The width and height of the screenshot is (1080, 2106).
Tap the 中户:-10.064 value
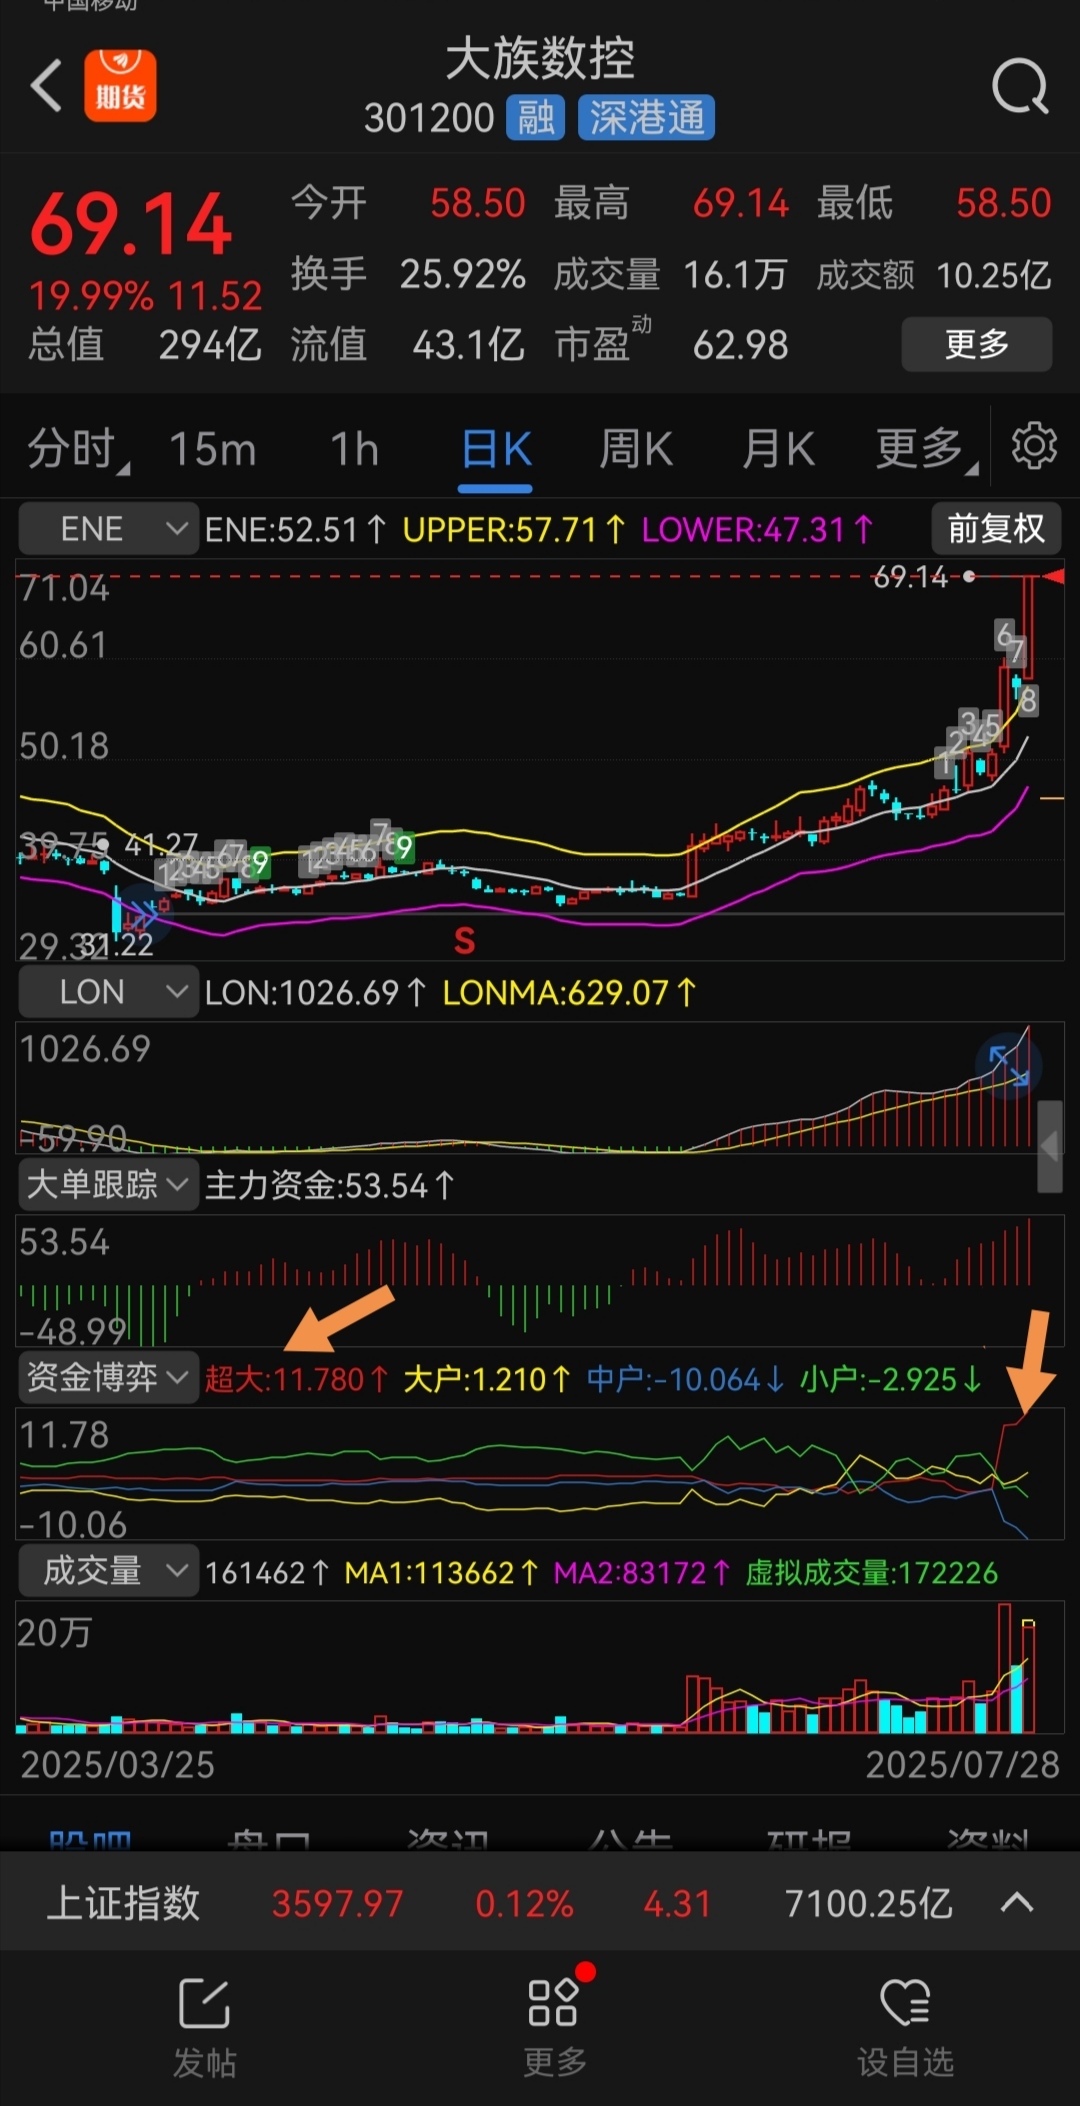click(685, 1380)
